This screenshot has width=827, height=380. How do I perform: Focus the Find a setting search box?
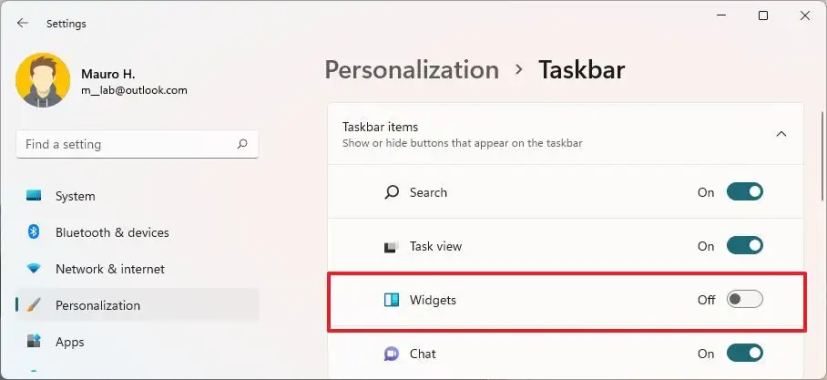click(x=137, y=144)
